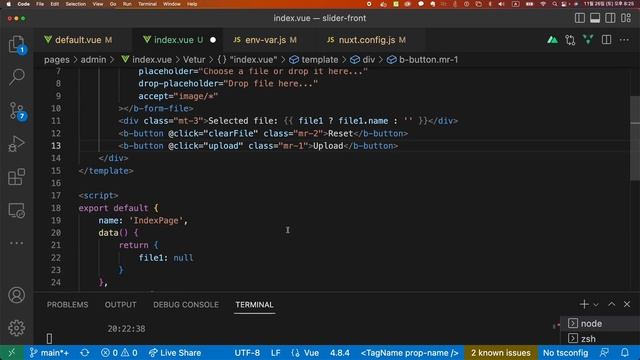Click Wi-Fi icon in macOS menu bar
Viewport: 640px width, 360px height.
tap(543, 4)
